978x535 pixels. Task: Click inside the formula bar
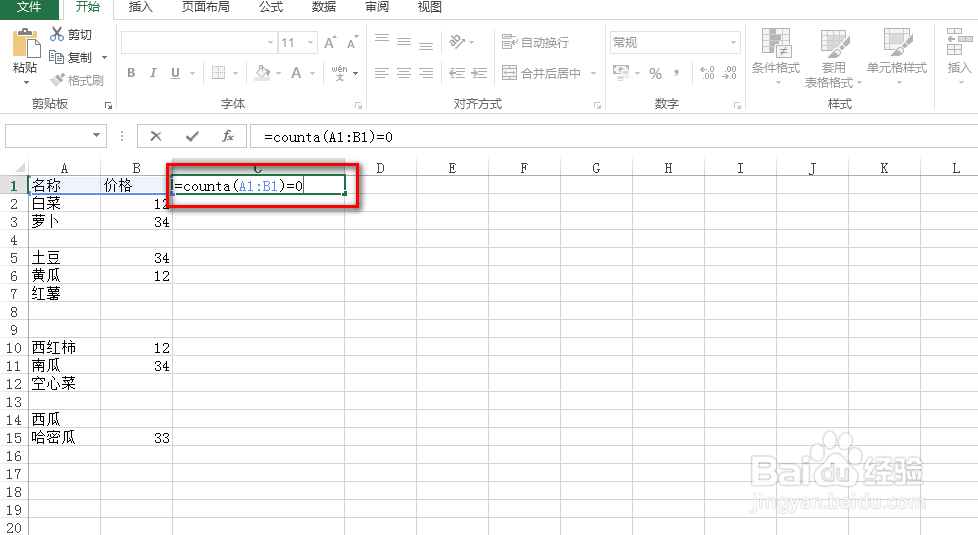point(614,137)
